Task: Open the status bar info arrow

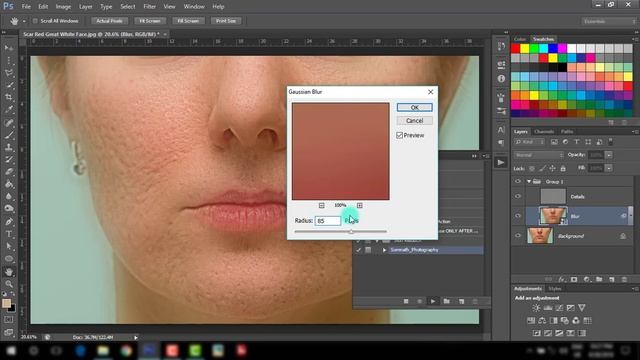Action: click(136, 337)
